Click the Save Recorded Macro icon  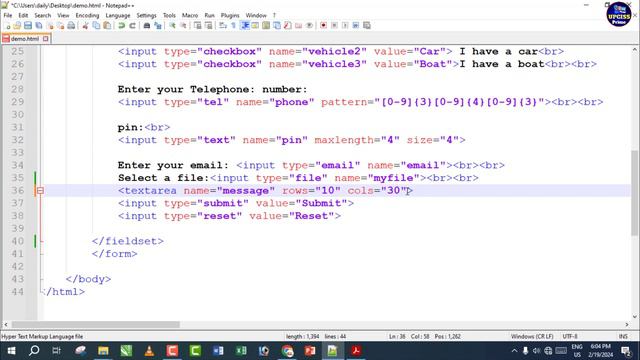tap(367, 25)
